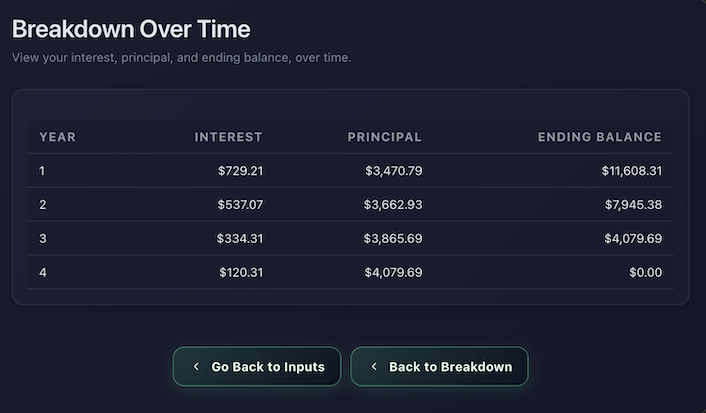Click the Breakdown Over Time heading

point(131,29)
